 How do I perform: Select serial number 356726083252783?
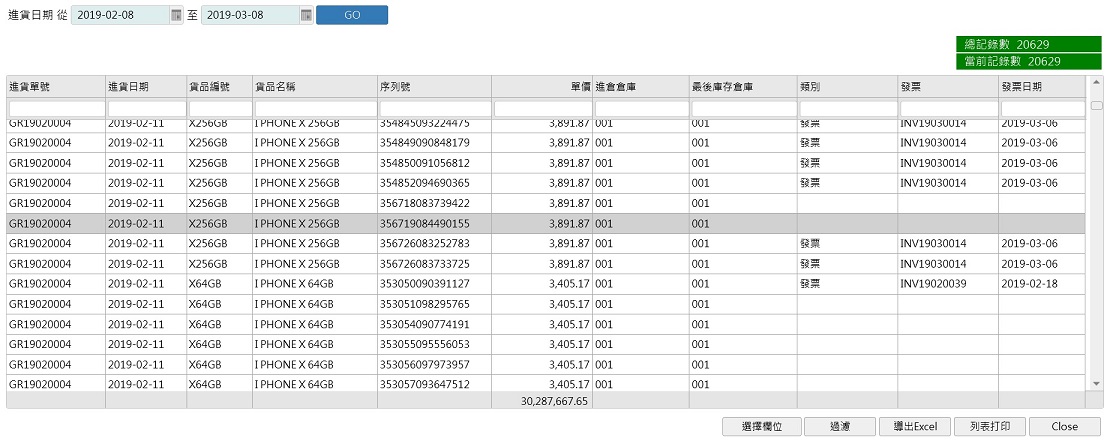[x=424, y=243]
